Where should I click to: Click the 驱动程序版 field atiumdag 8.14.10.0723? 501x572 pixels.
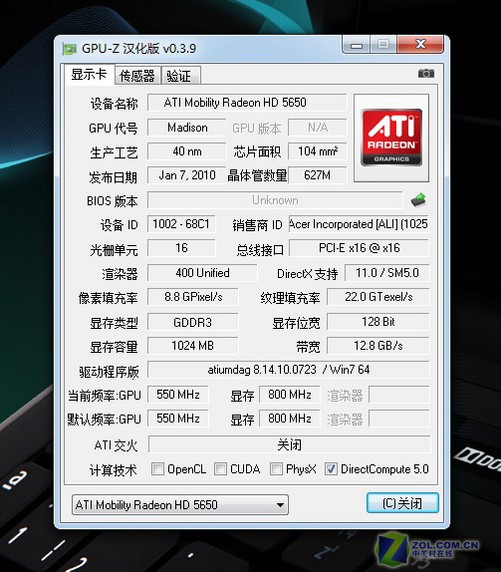tap(289, 370)
